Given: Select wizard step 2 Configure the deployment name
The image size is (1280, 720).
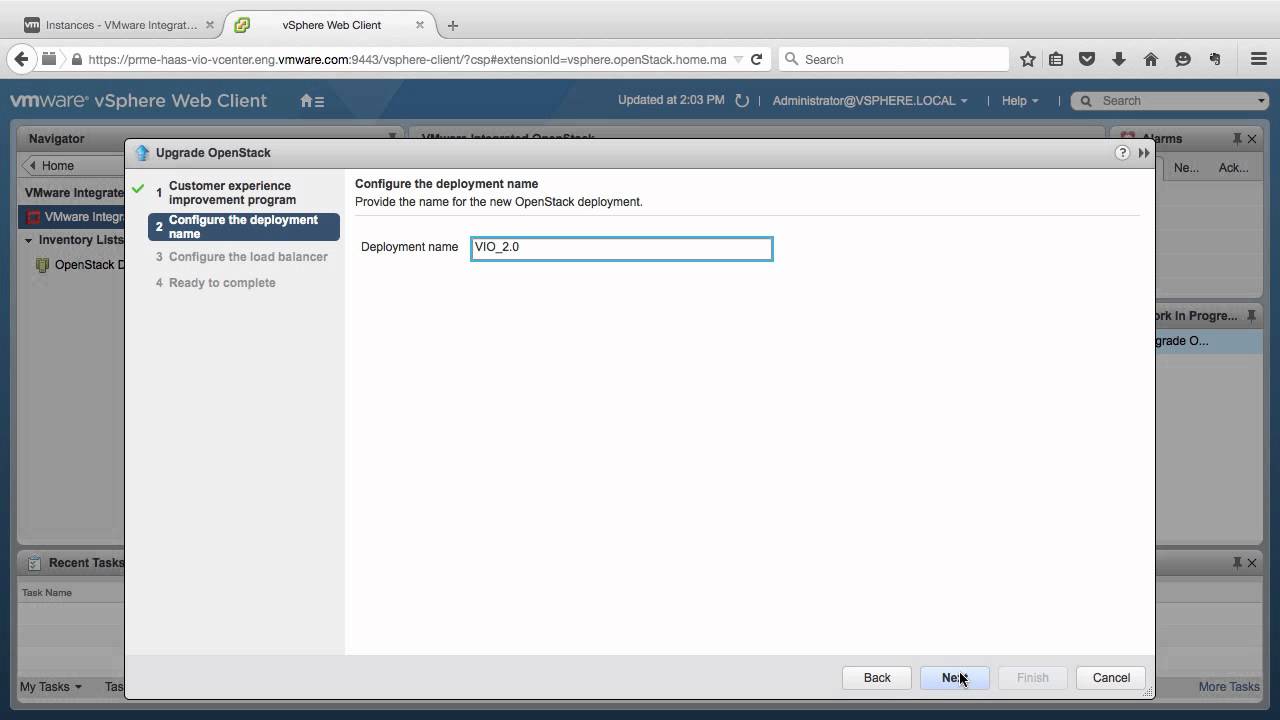Looking at the screenshot, I should [244, 227].
